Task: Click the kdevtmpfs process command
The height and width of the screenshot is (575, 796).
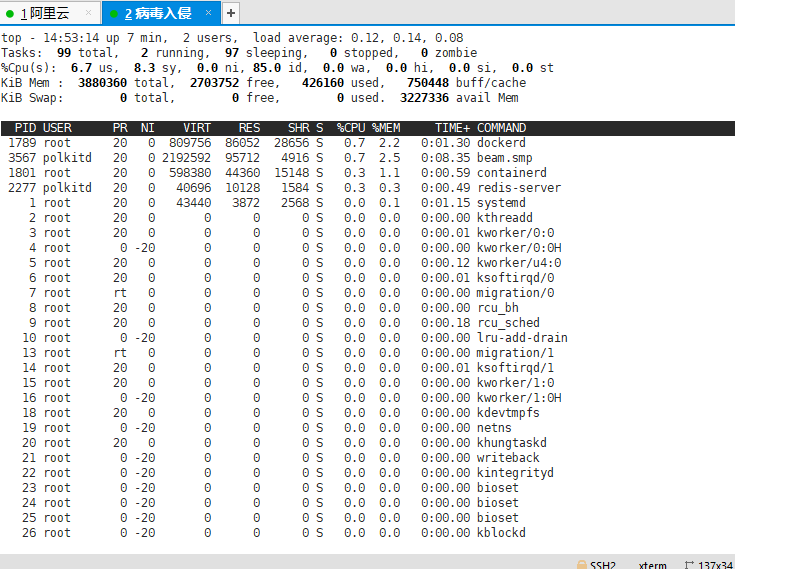Action: [508, 413]
